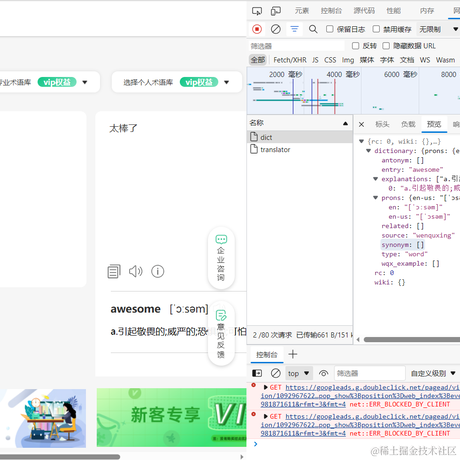Open 负载 request detail tab

[x=408, y=124]
